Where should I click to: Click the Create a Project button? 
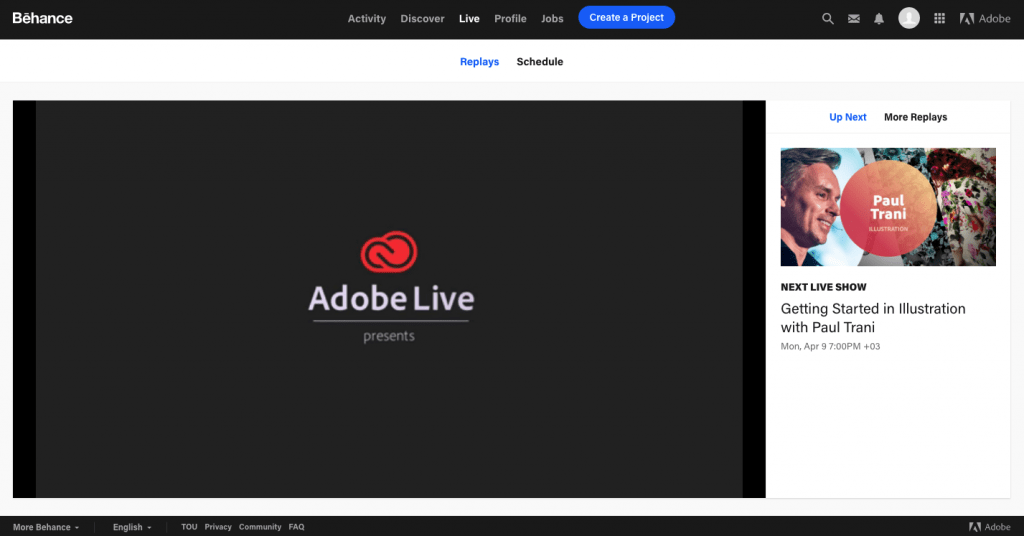pyautogui.click(x=626, y=18)
